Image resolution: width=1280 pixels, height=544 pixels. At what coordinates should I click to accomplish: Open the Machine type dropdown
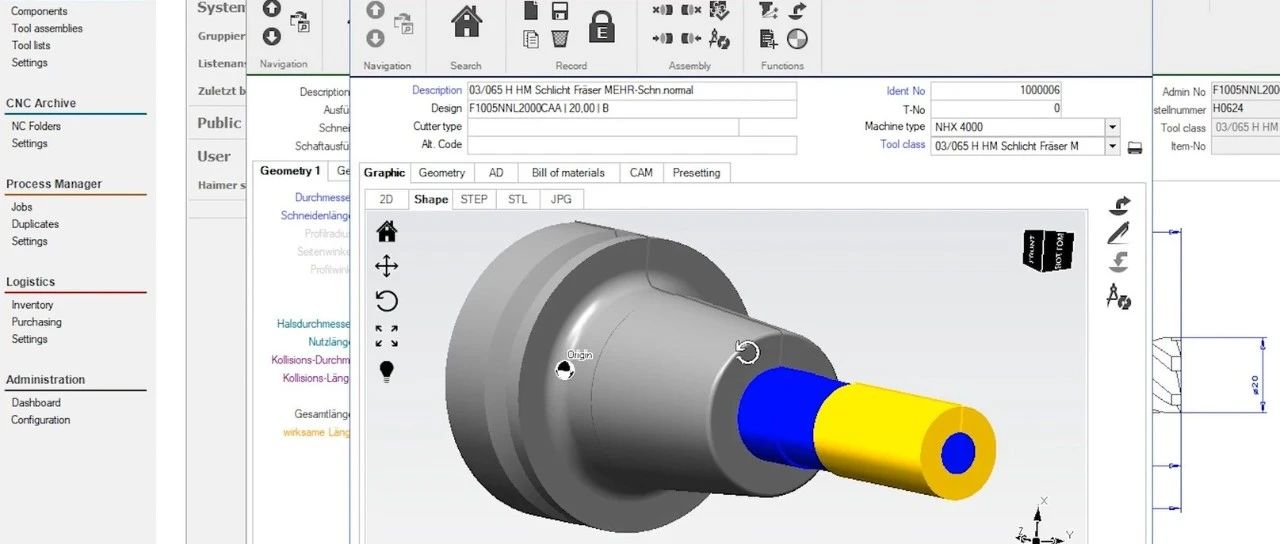[1112, 127]
